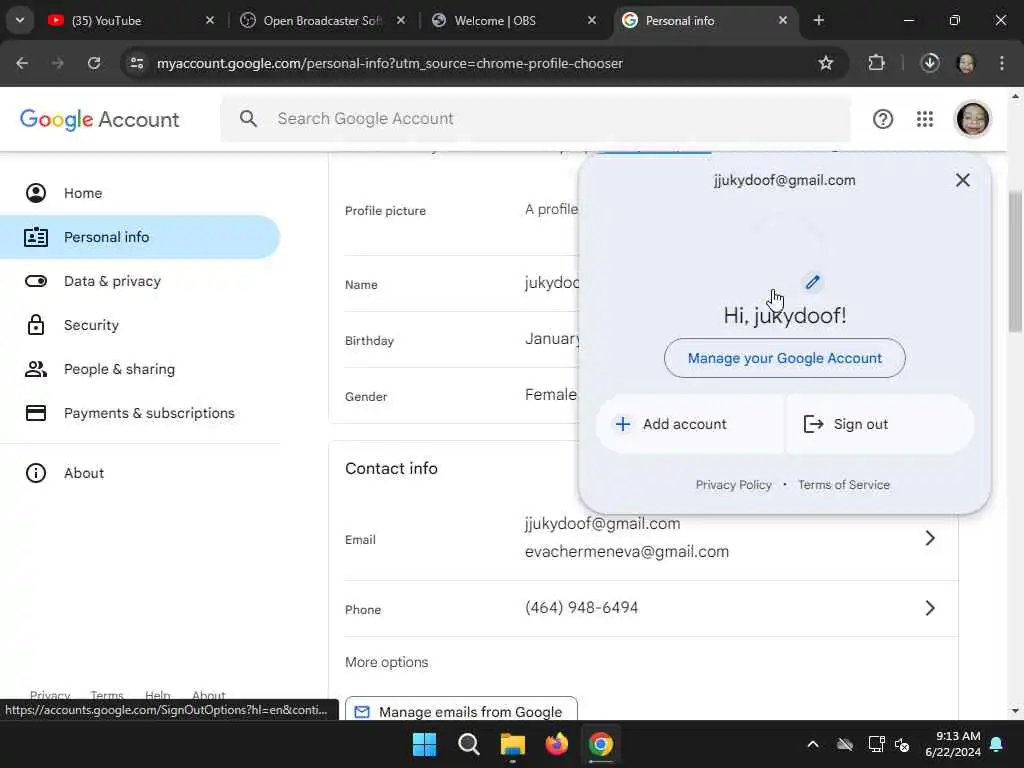Click the muted volume tray icon
The width and height of the screenshot is (1024, 768).
902,744
